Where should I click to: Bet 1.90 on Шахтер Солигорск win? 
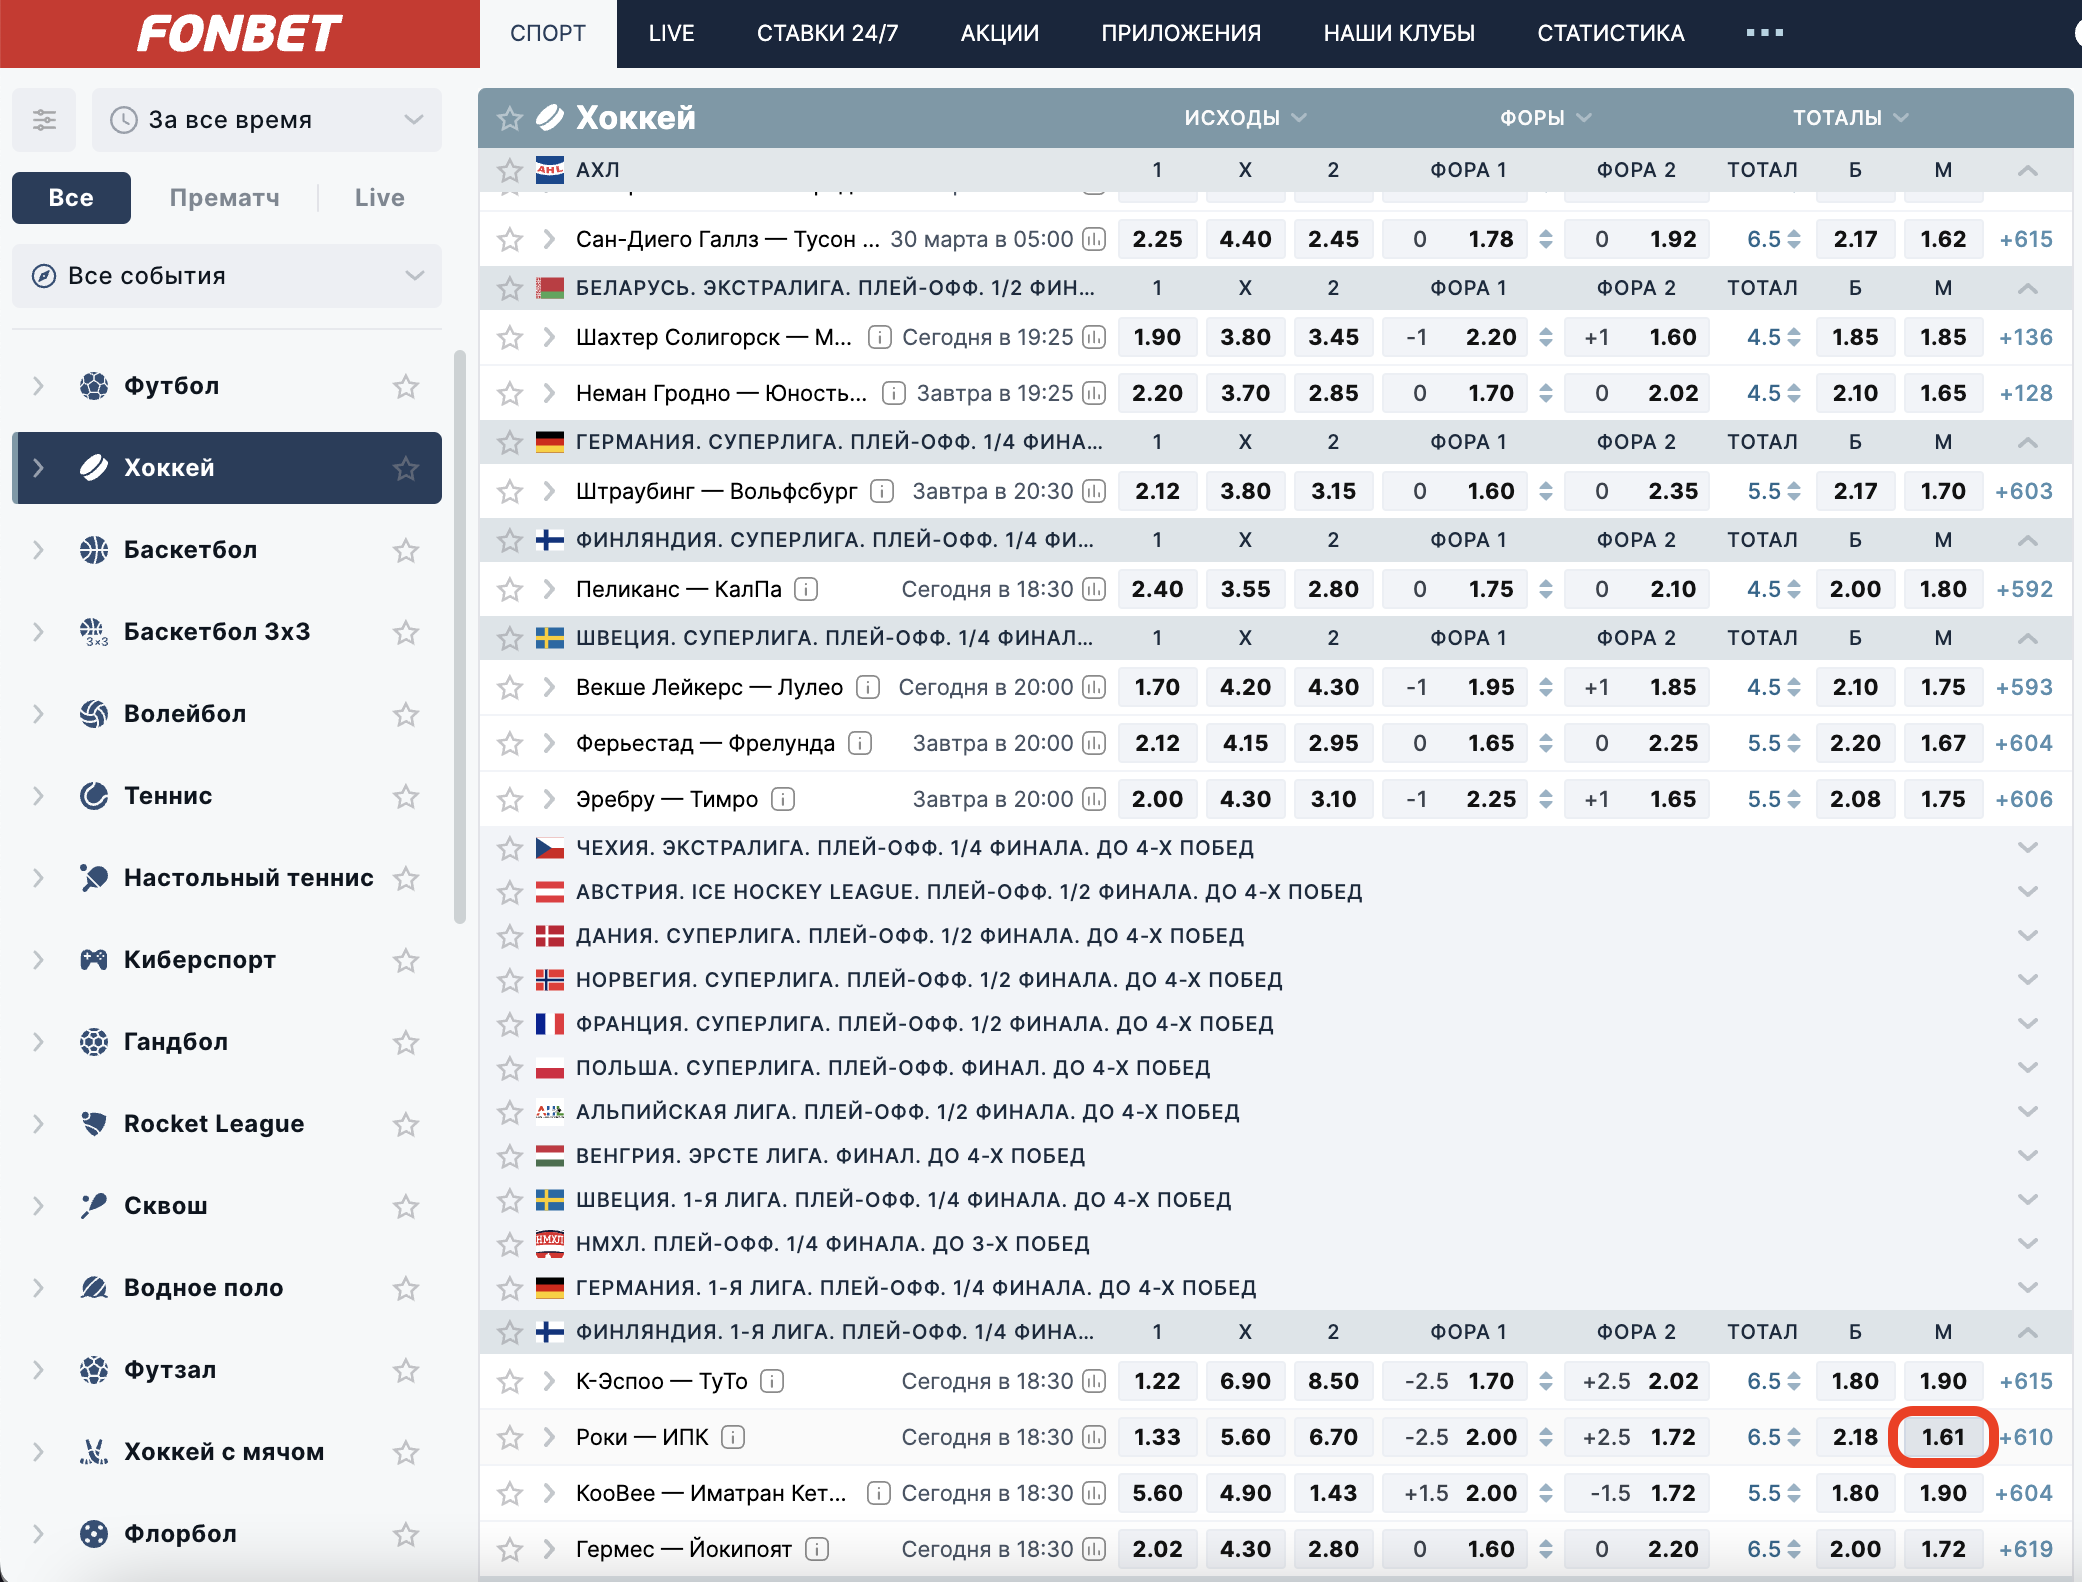1157,337
